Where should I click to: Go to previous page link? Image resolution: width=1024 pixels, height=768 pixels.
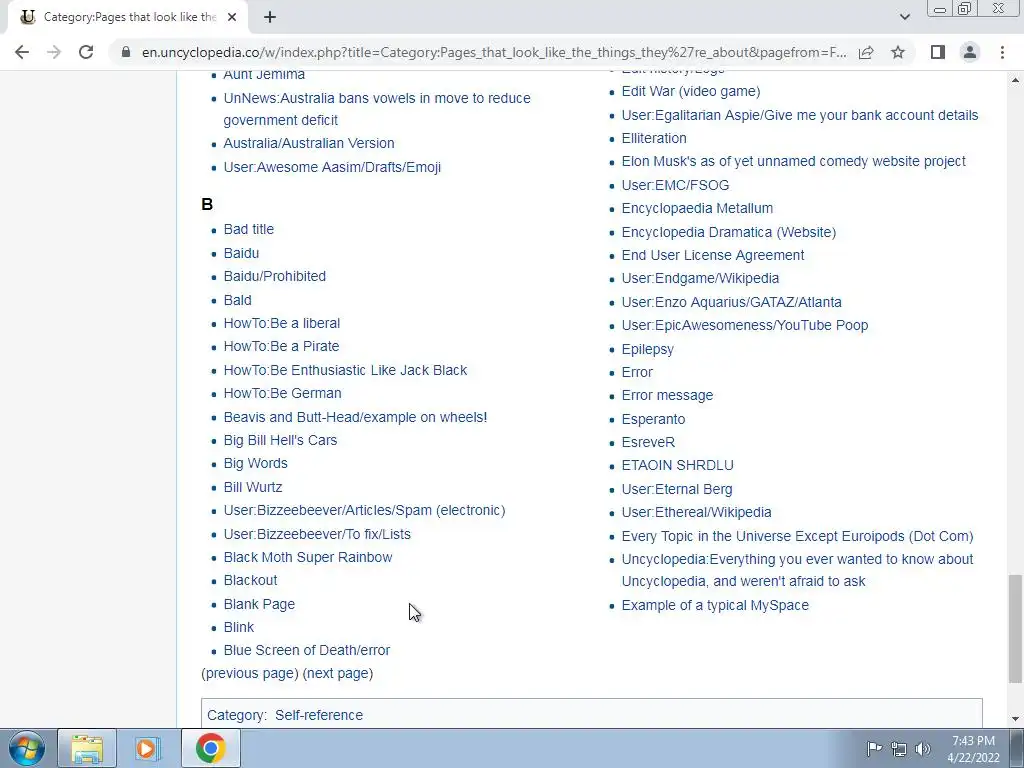pyautogui.click(x=250, y=673)
